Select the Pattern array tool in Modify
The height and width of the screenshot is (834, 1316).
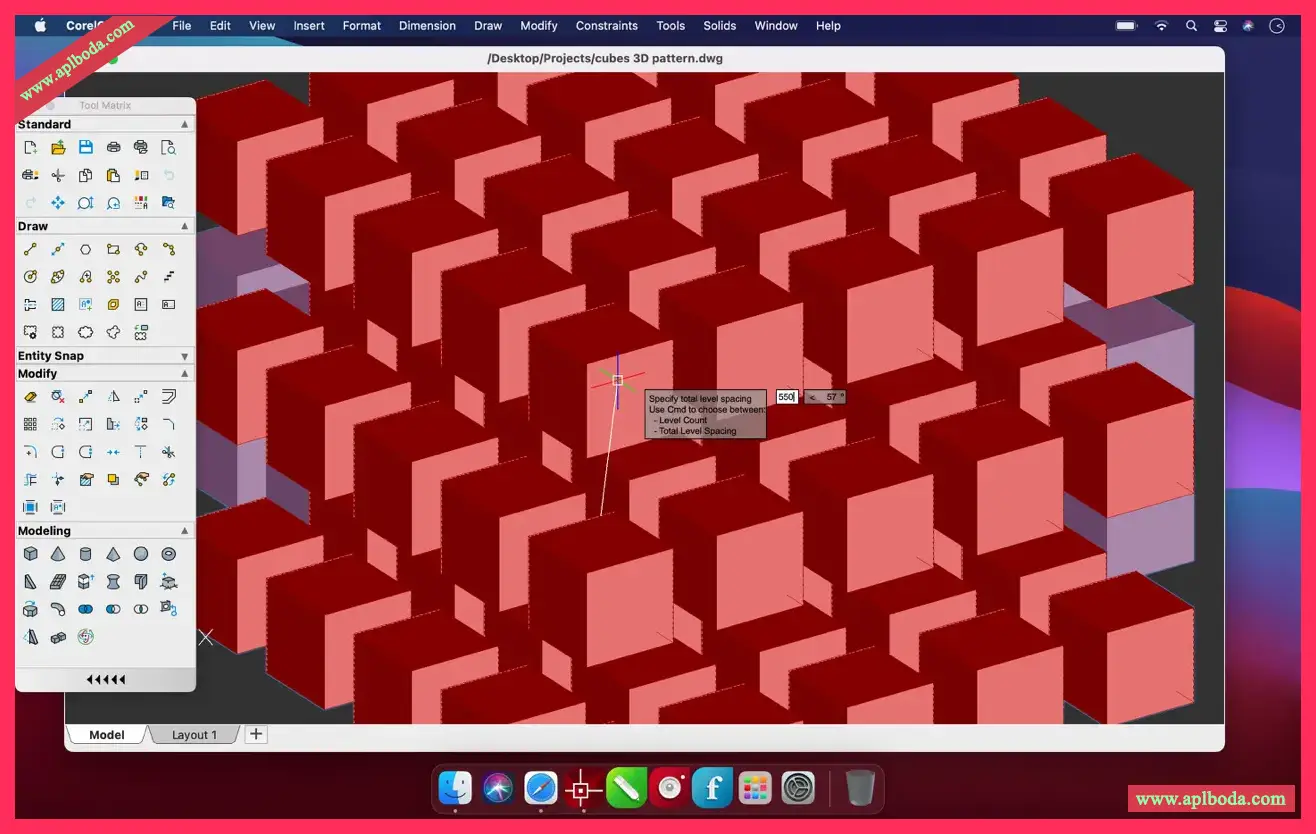[x=30, y=424]
